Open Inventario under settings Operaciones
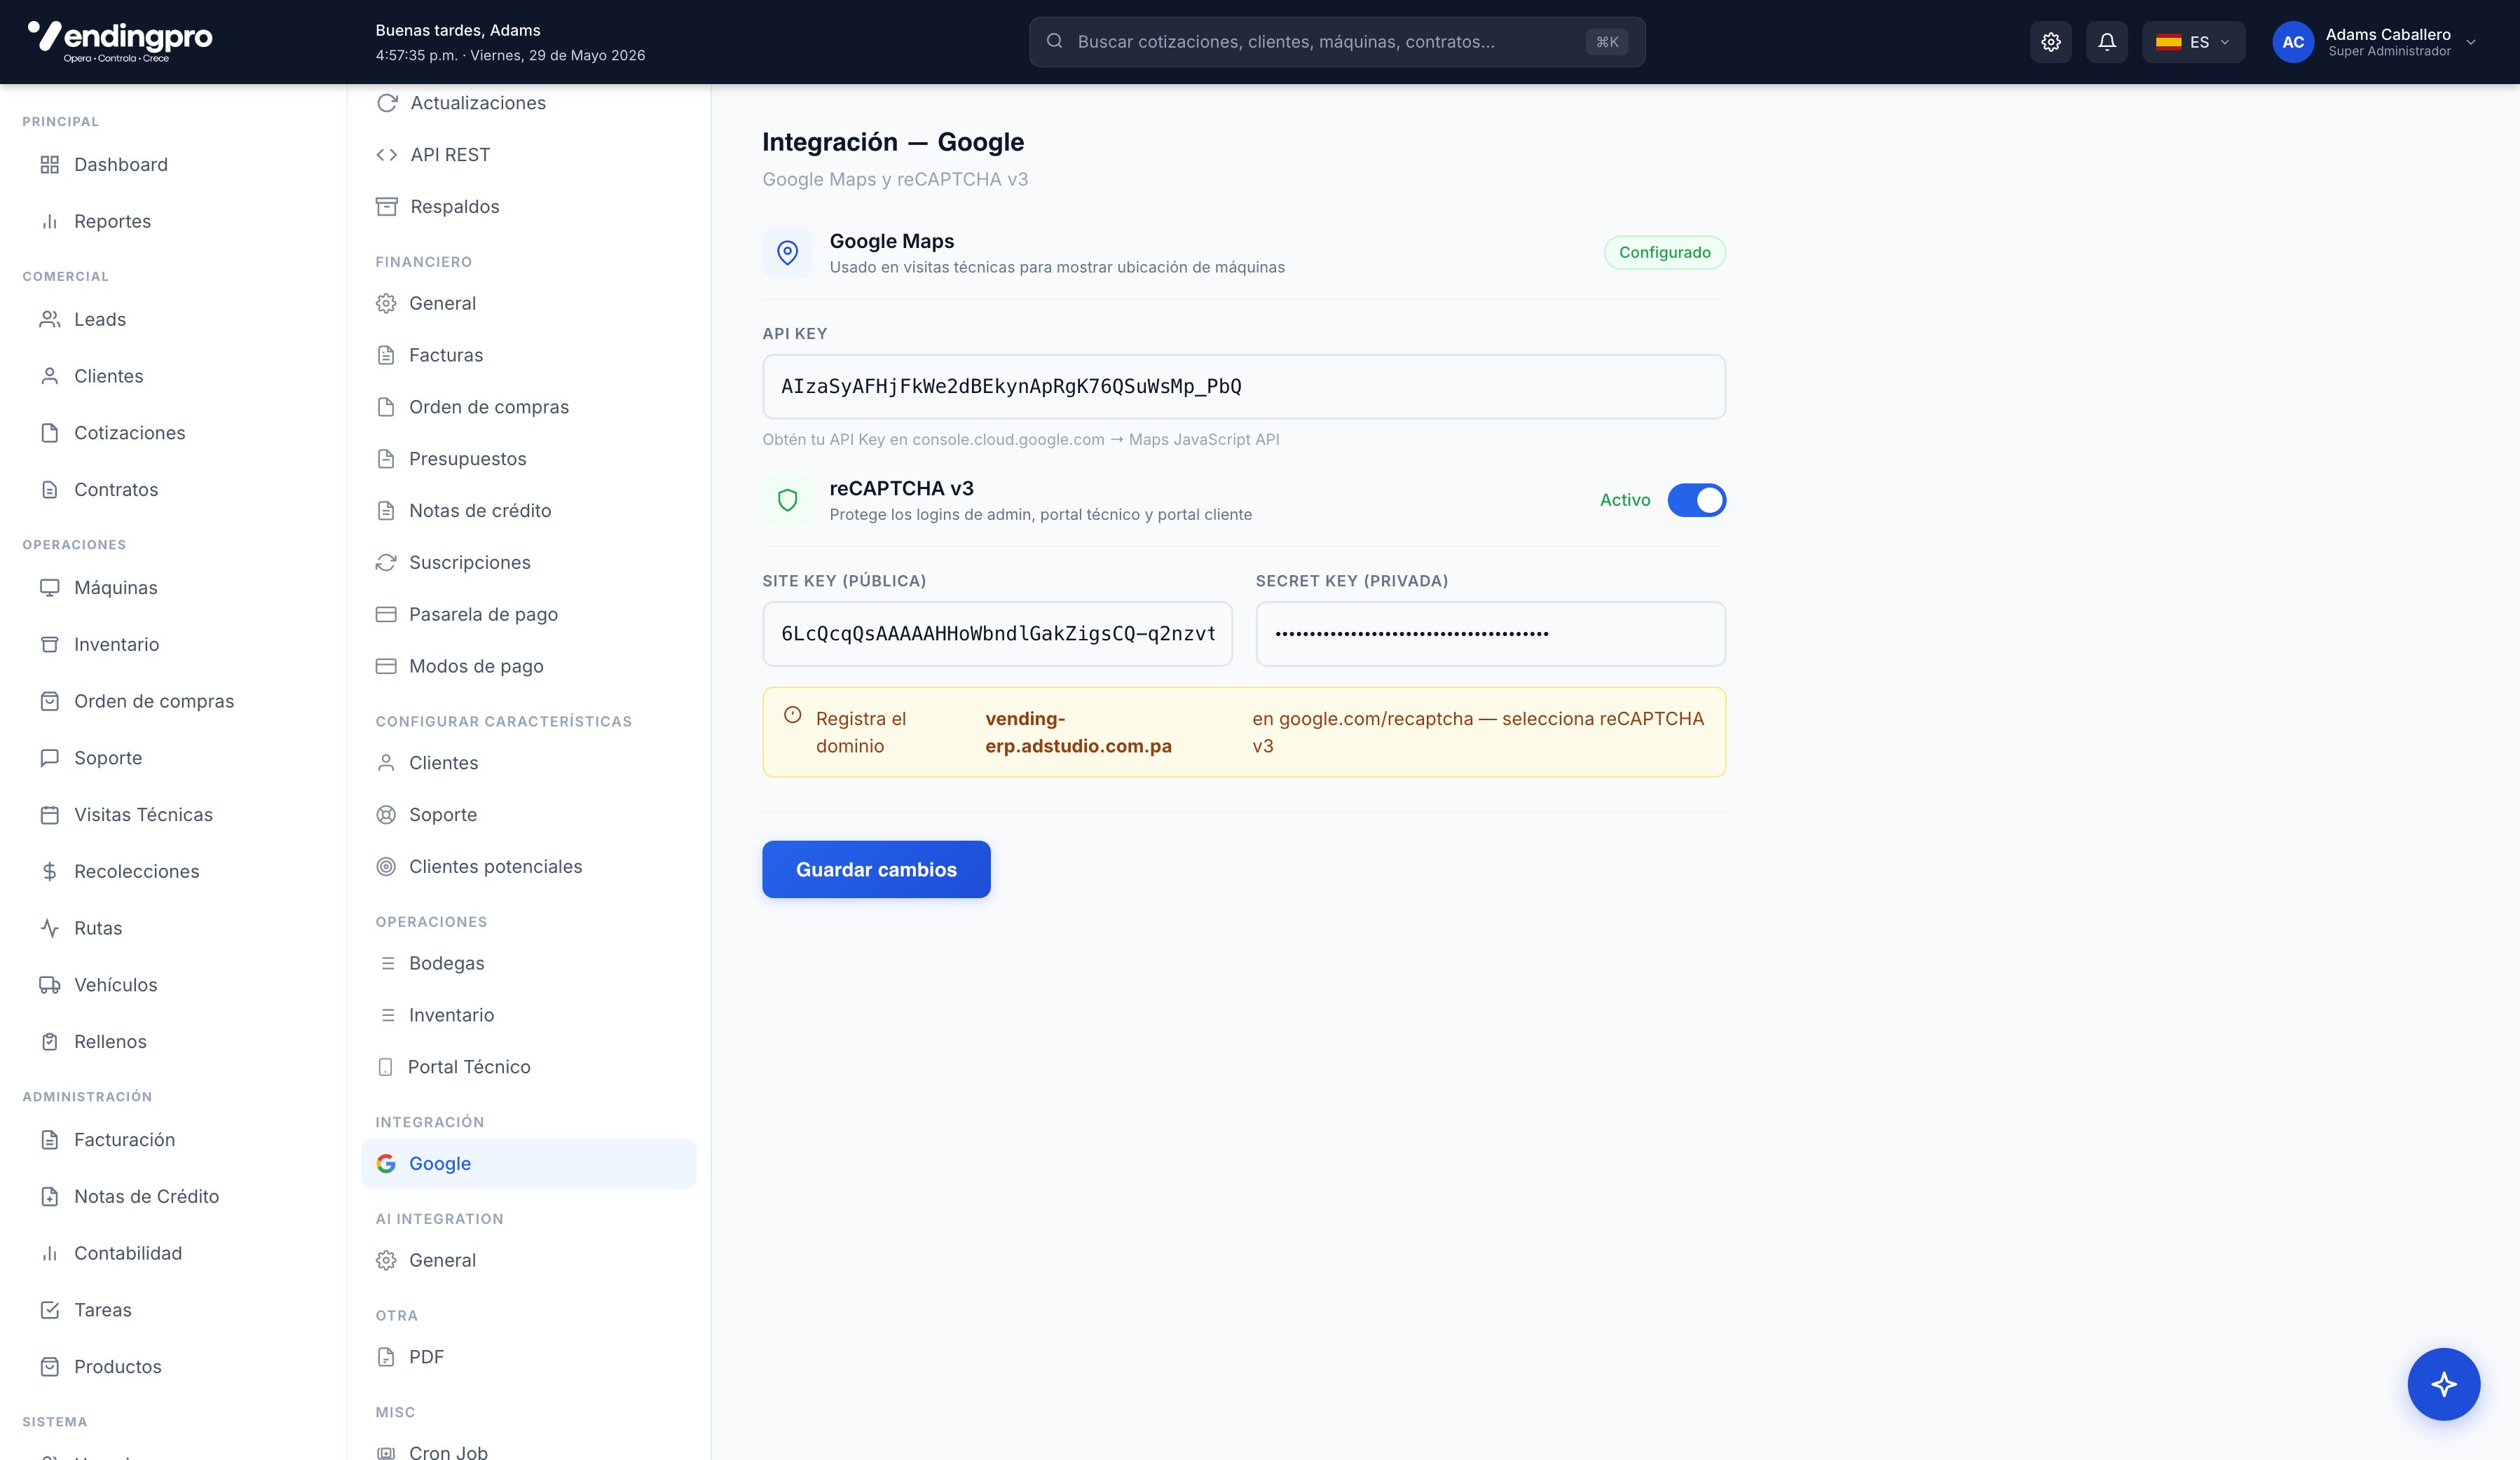 pyautogui.click(x=451, y=1015)
